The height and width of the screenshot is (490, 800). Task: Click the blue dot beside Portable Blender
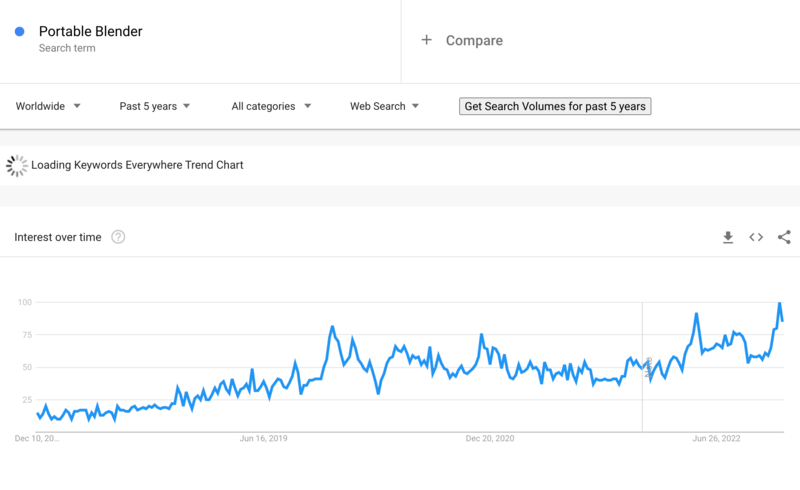[x=20, y=31]
